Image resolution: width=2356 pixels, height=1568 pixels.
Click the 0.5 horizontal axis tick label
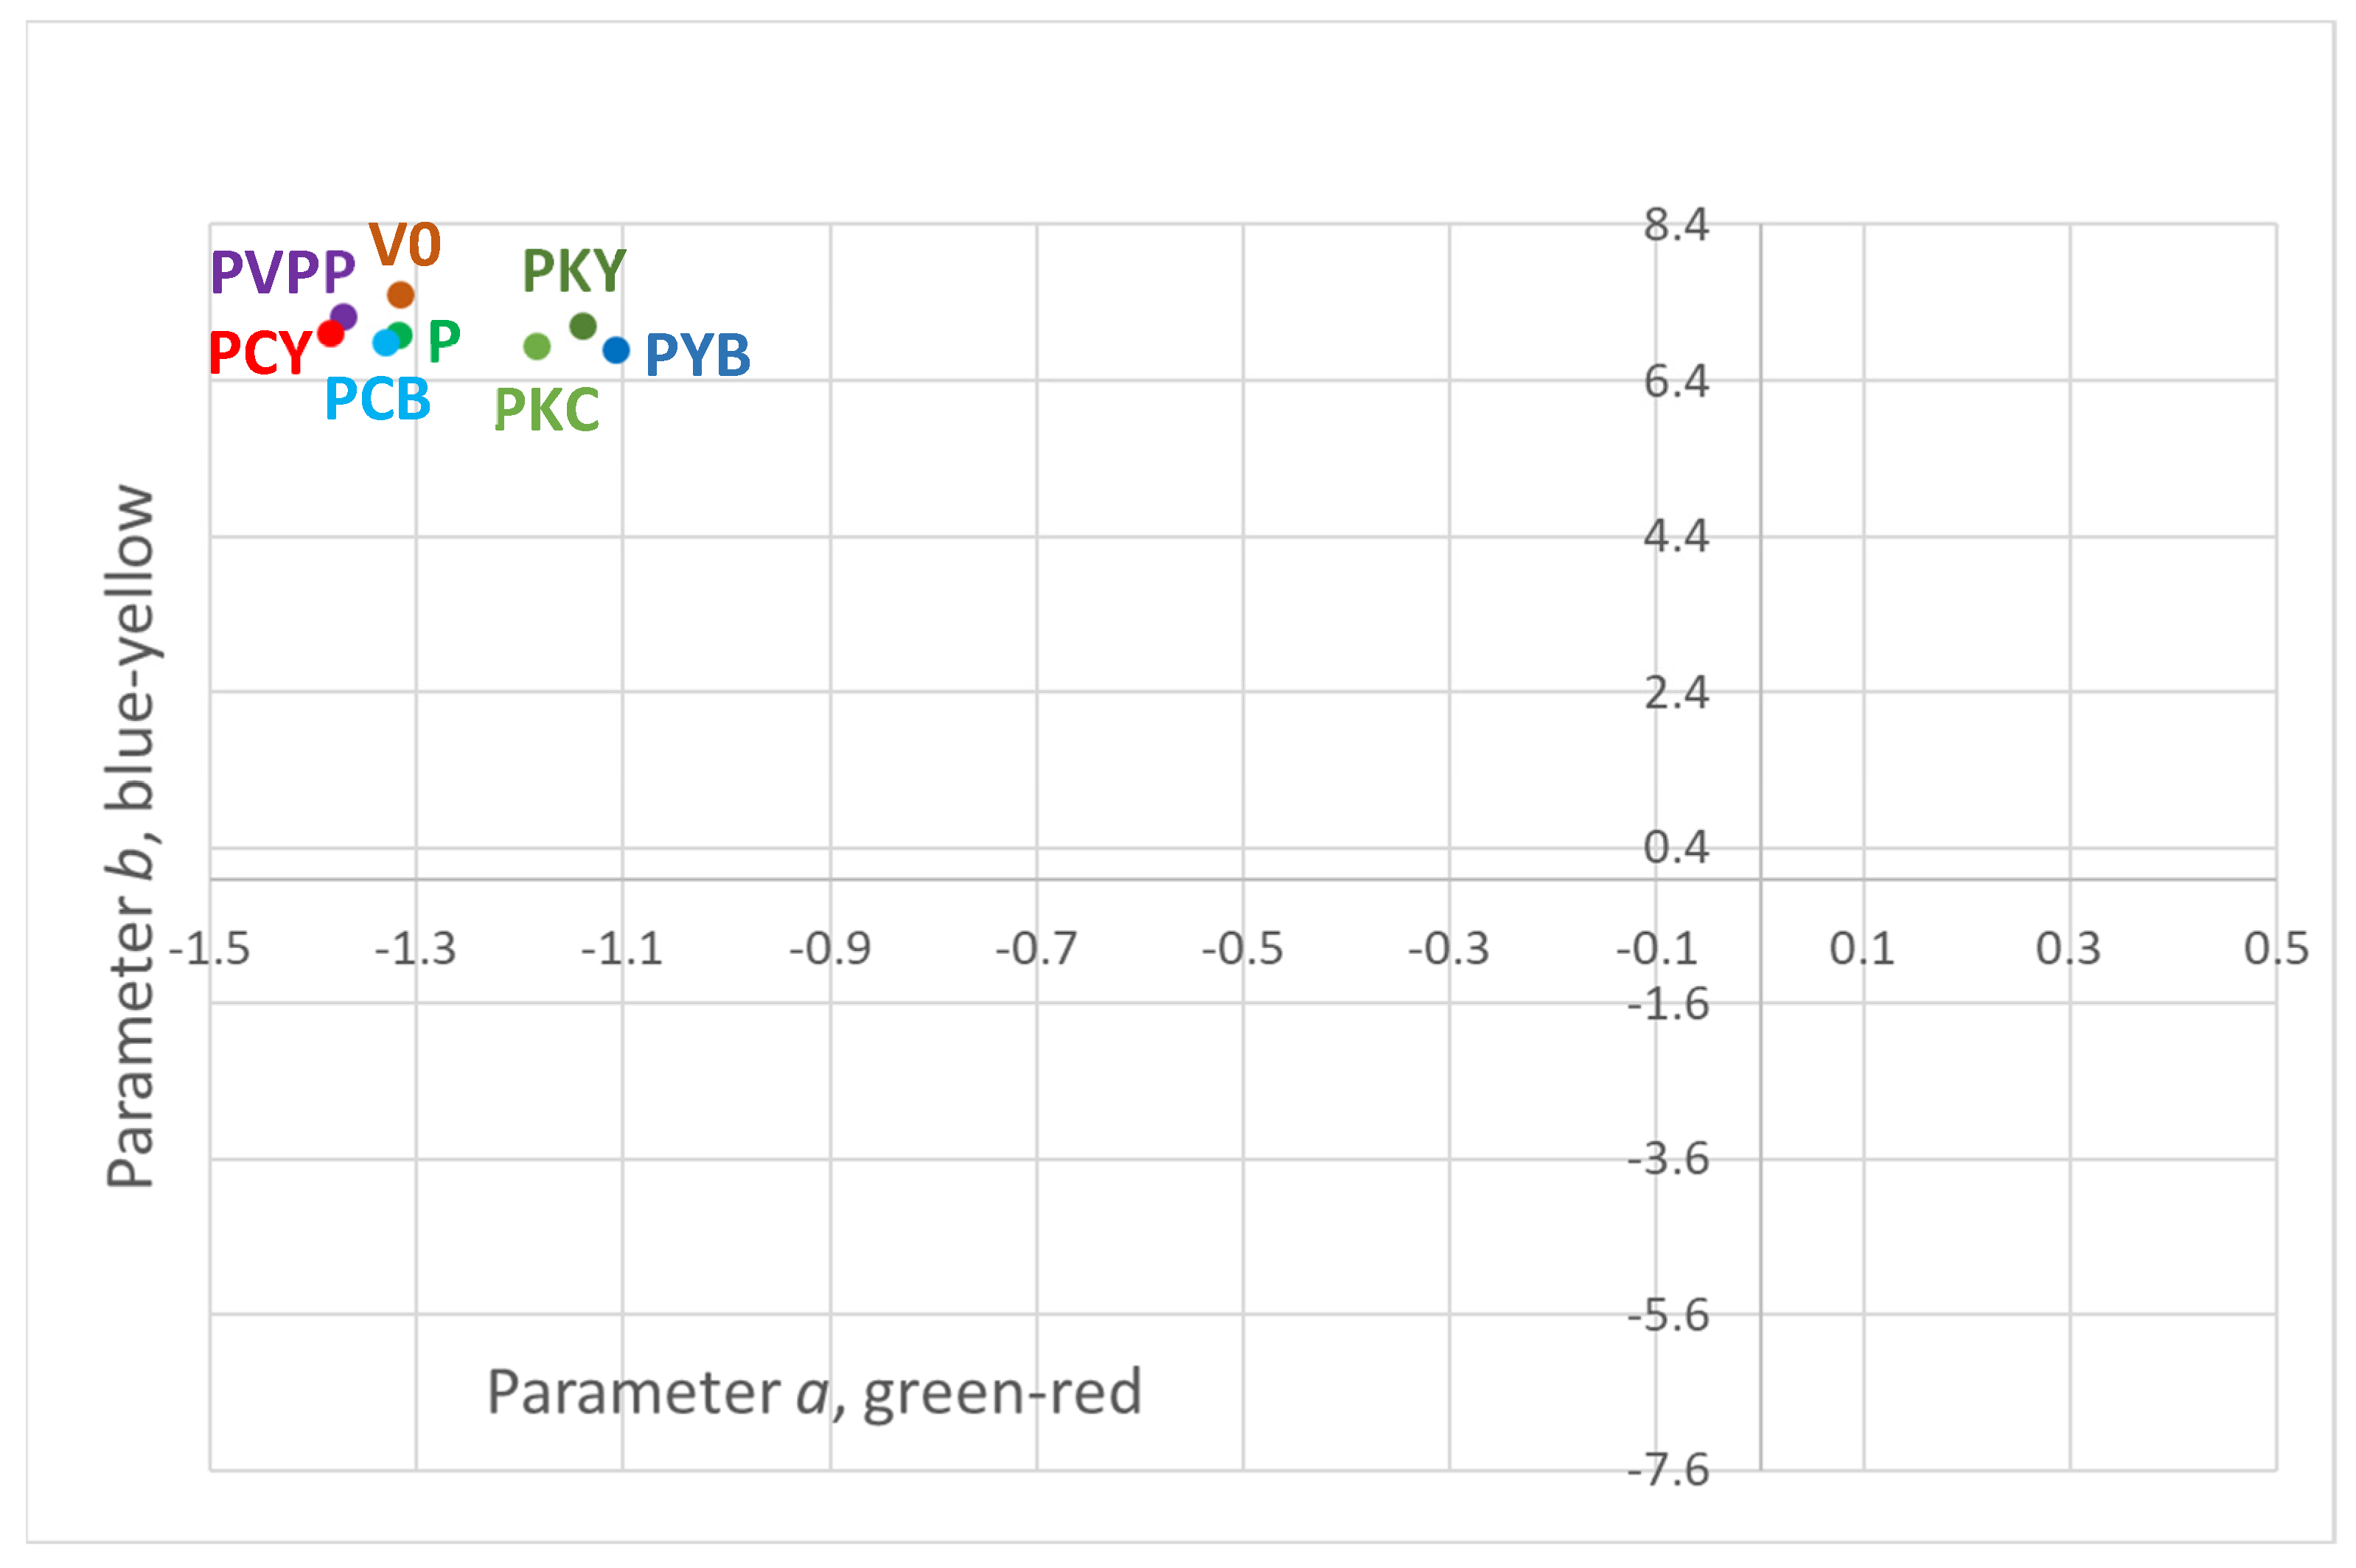2276,948
